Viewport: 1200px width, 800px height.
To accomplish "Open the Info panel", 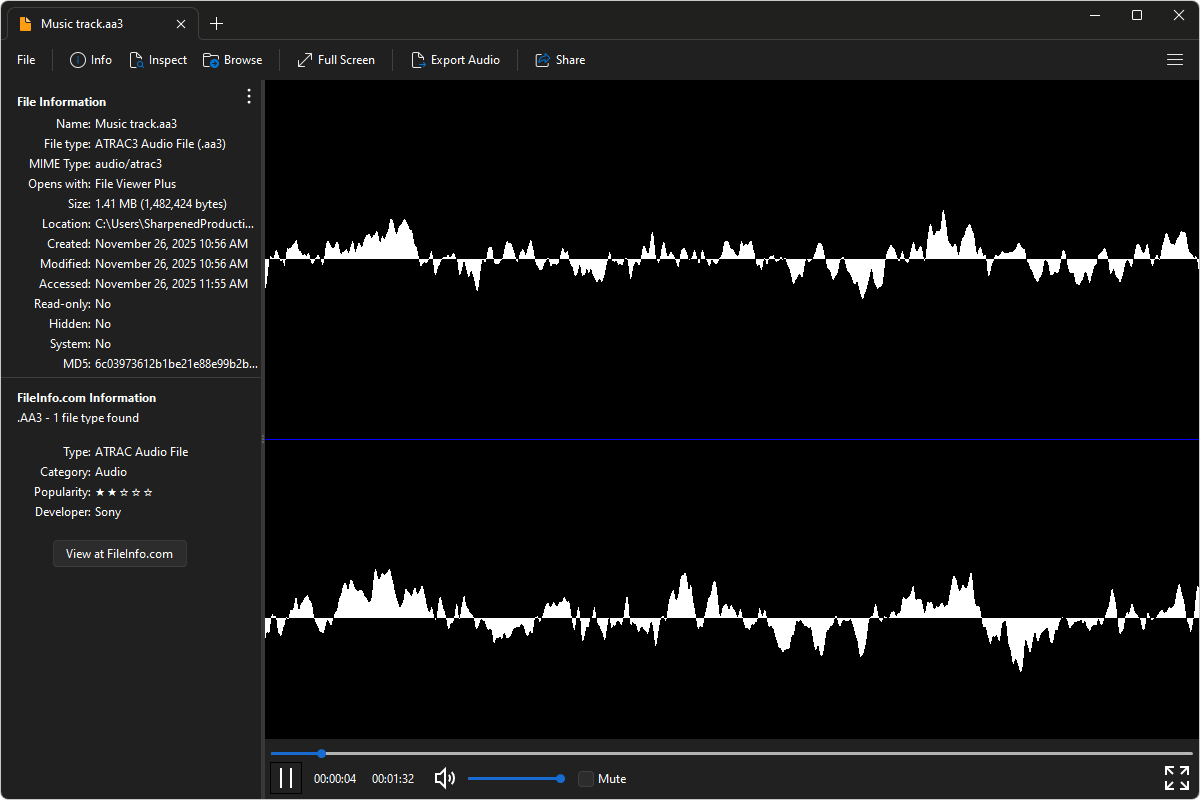I will click(x=90, y=60).
